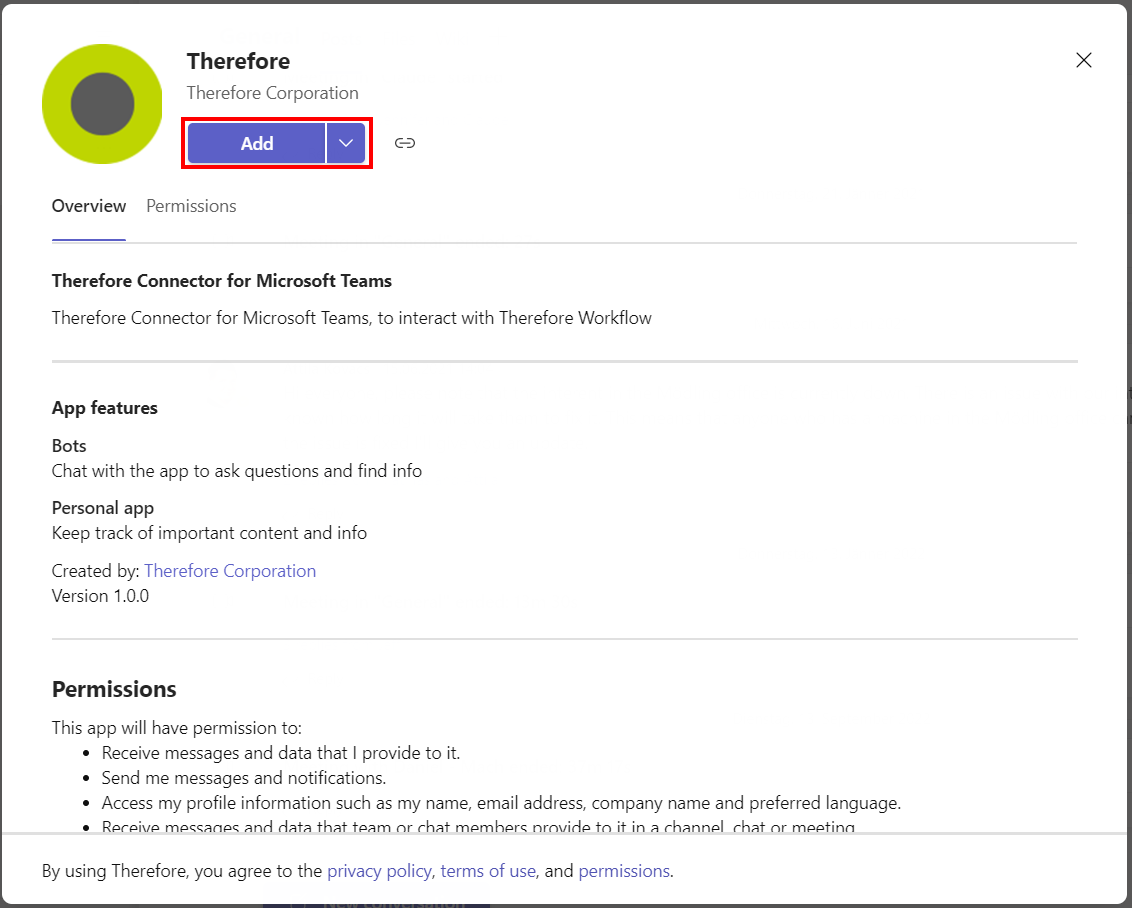The height and width of the screenshot is (908, 1132).
Task: Click the Version 1.0.0 text
Action: coord(100,596)
